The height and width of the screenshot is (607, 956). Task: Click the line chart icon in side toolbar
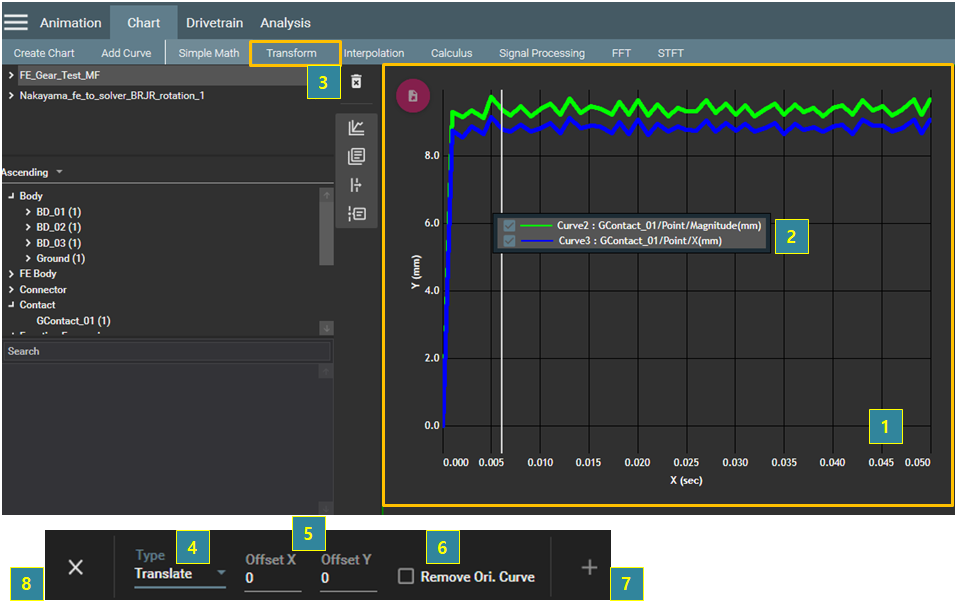pyautogui.click(x=356, y=128)
